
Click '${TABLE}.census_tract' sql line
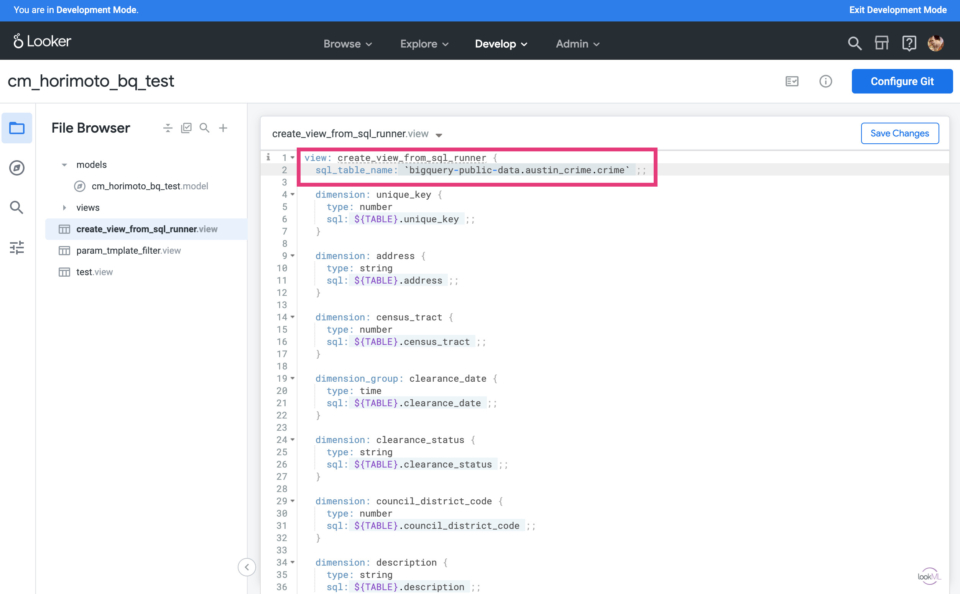point(406,342)
